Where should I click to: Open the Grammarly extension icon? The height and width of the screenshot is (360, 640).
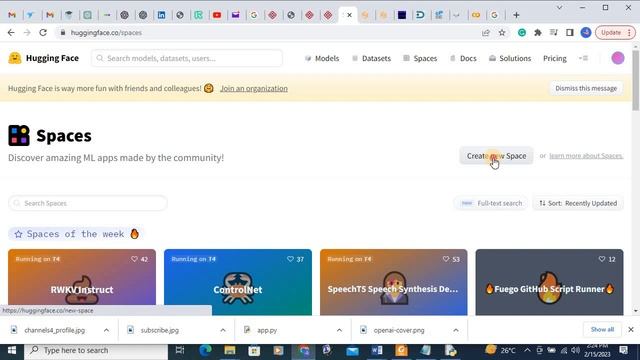[x=522, y=33]
